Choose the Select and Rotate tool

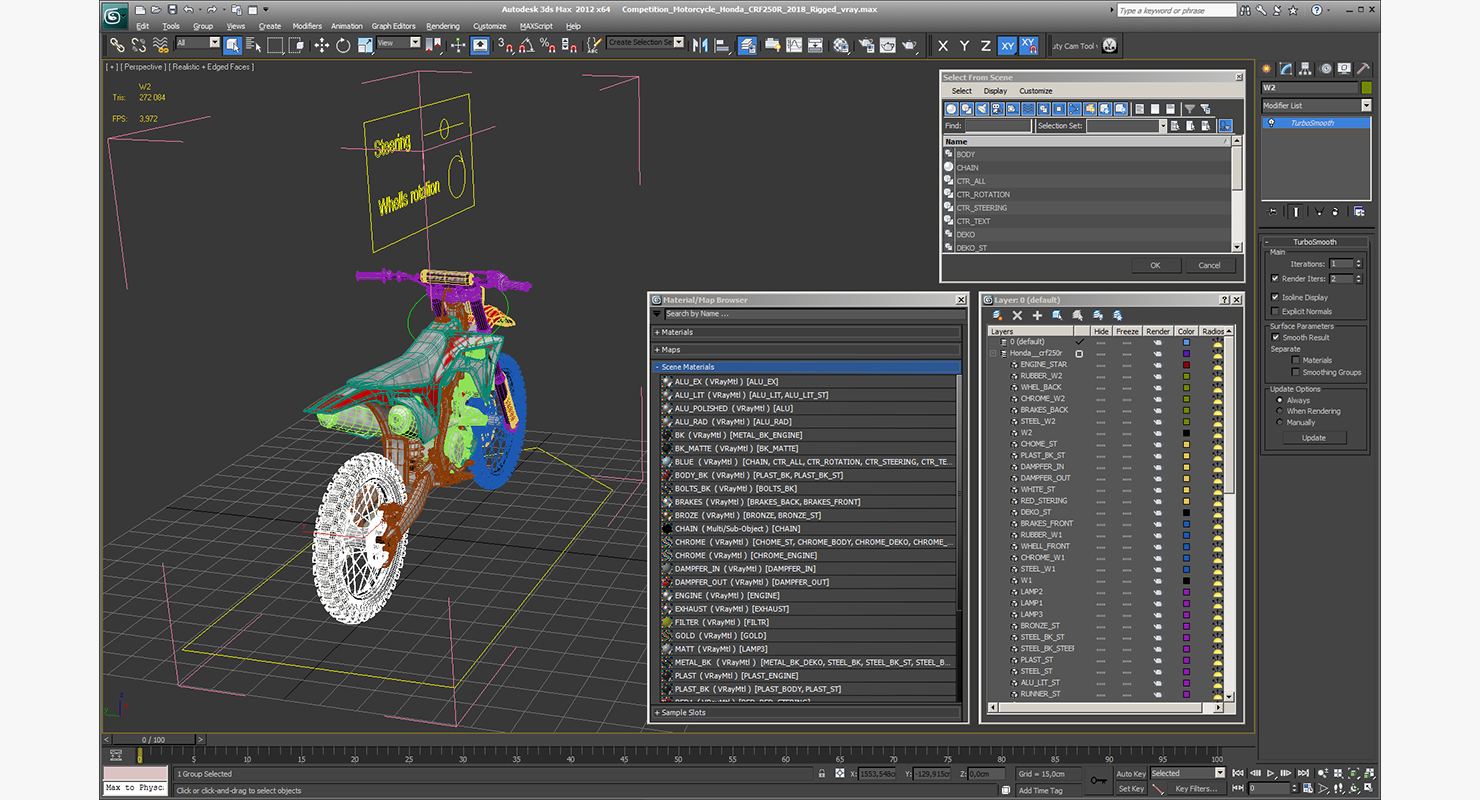tap(343, 45)
